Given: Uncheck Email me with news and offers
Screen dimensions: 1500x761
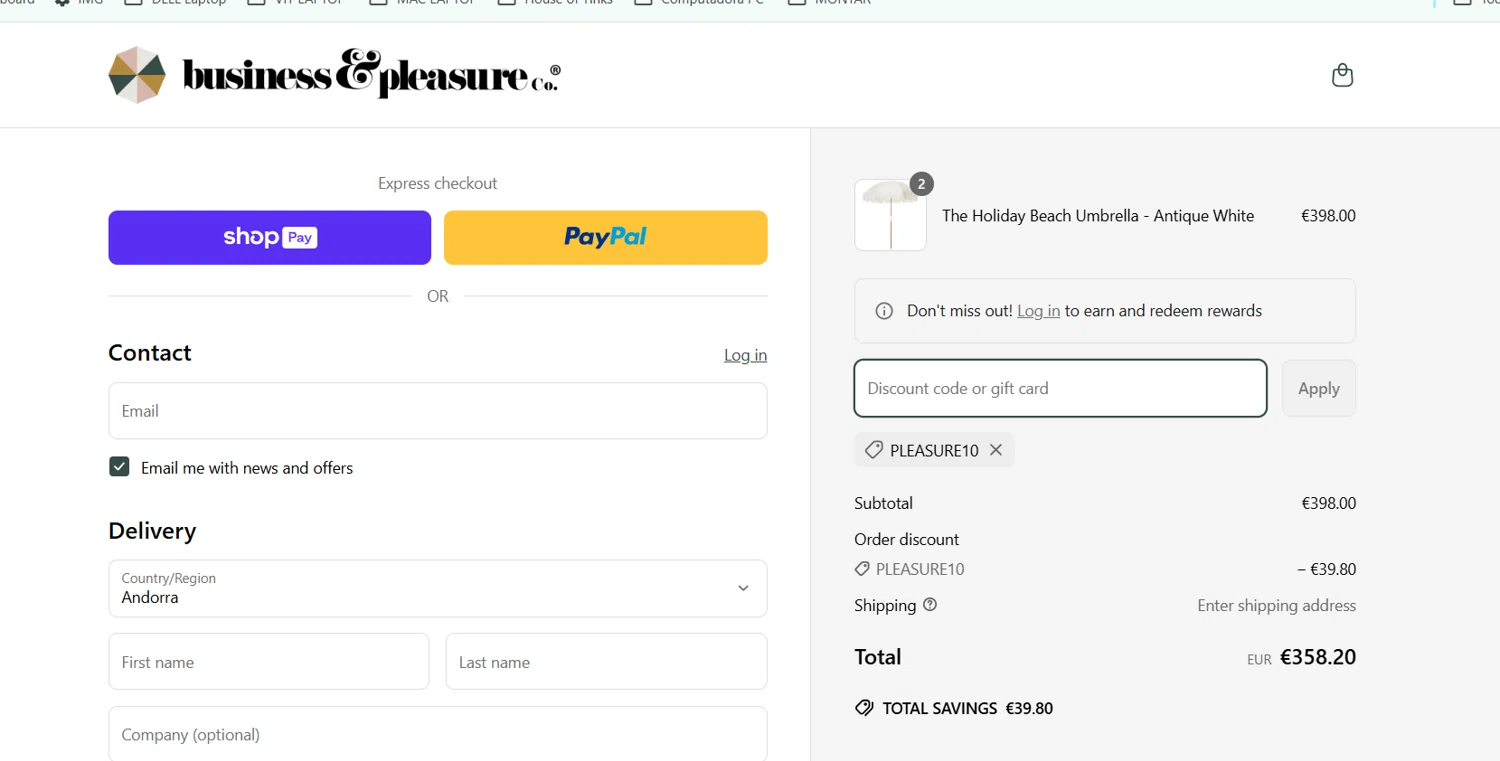Looking at the screenshot, I should 119,467.
